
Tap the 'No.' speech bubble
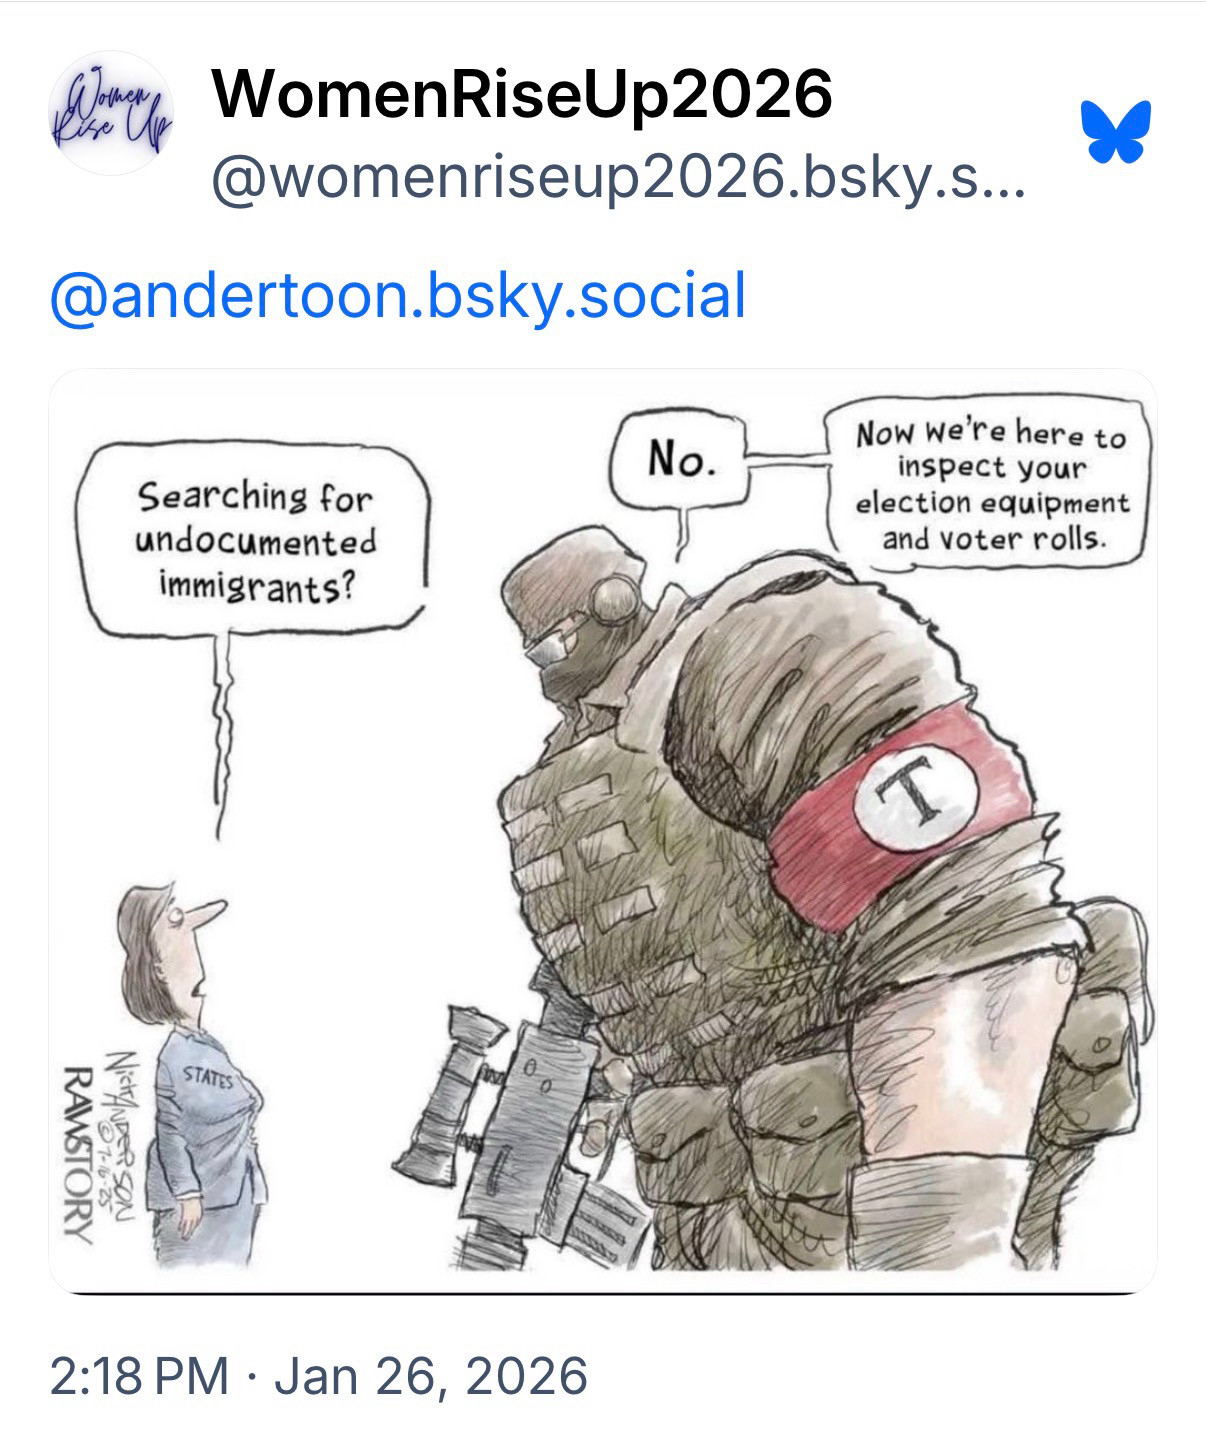[x=681, y=462]
